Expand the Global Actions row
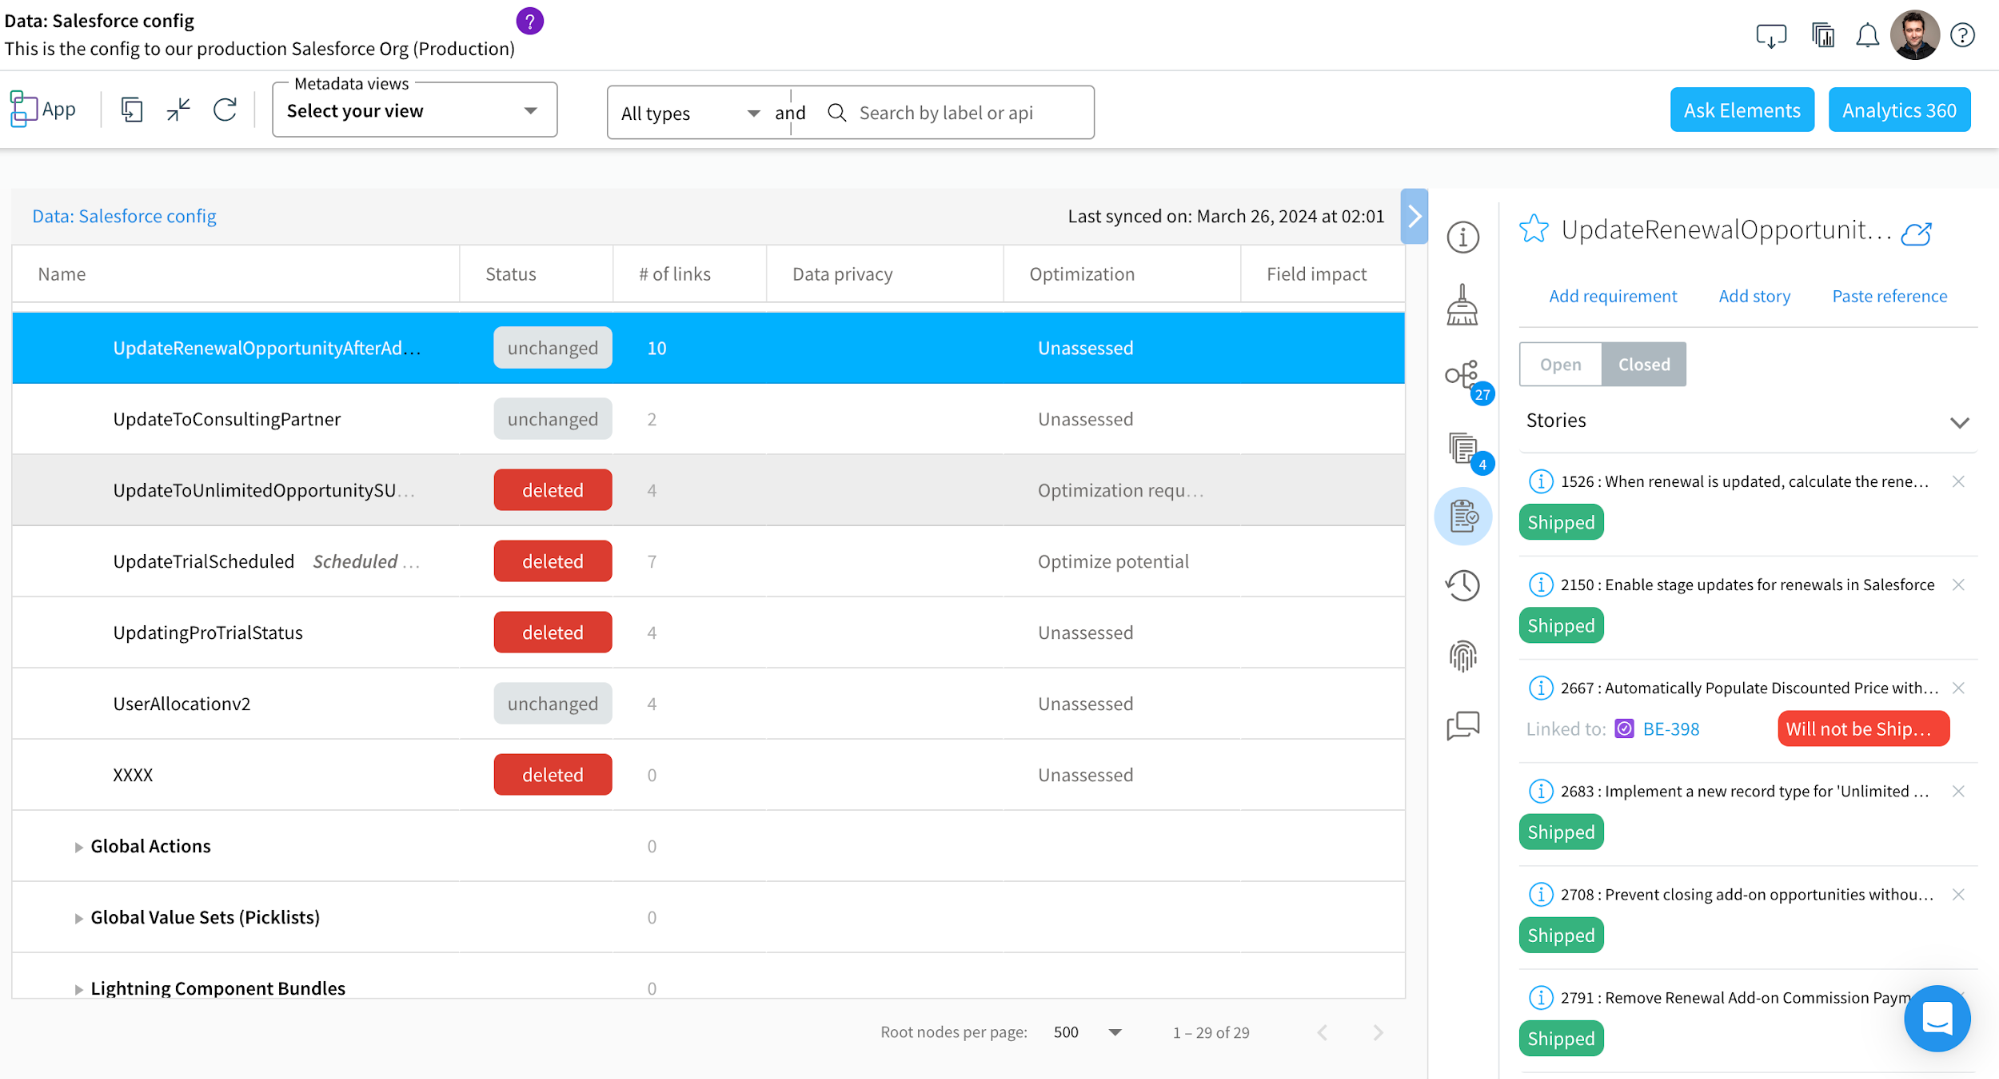This screenshot has width=1999, height=1079. pos(80,846)
